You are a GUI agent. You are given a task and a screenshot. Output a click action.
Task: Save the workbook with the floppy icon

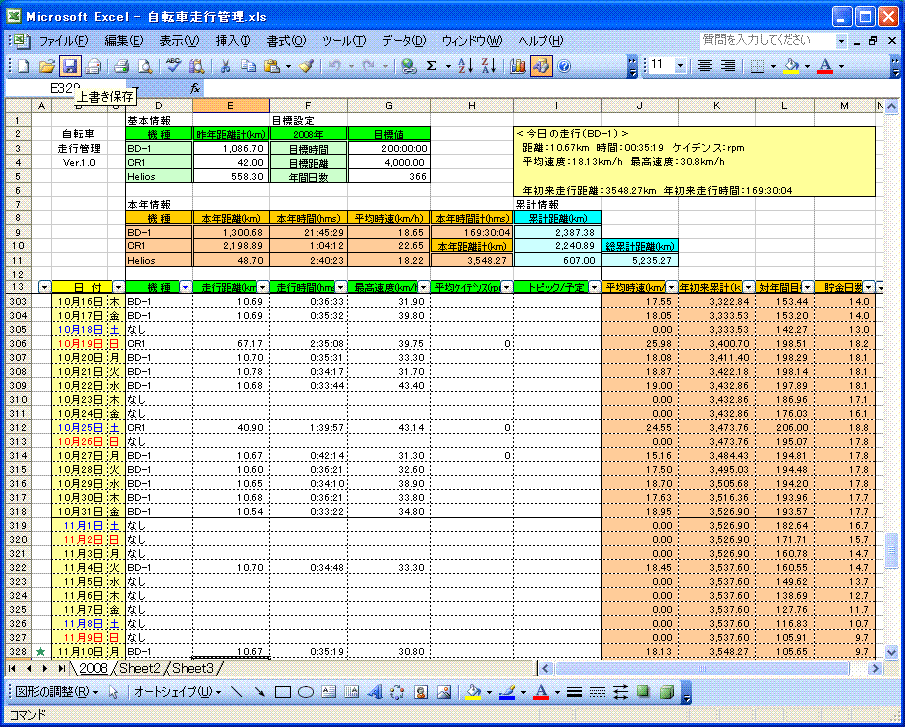70,66
